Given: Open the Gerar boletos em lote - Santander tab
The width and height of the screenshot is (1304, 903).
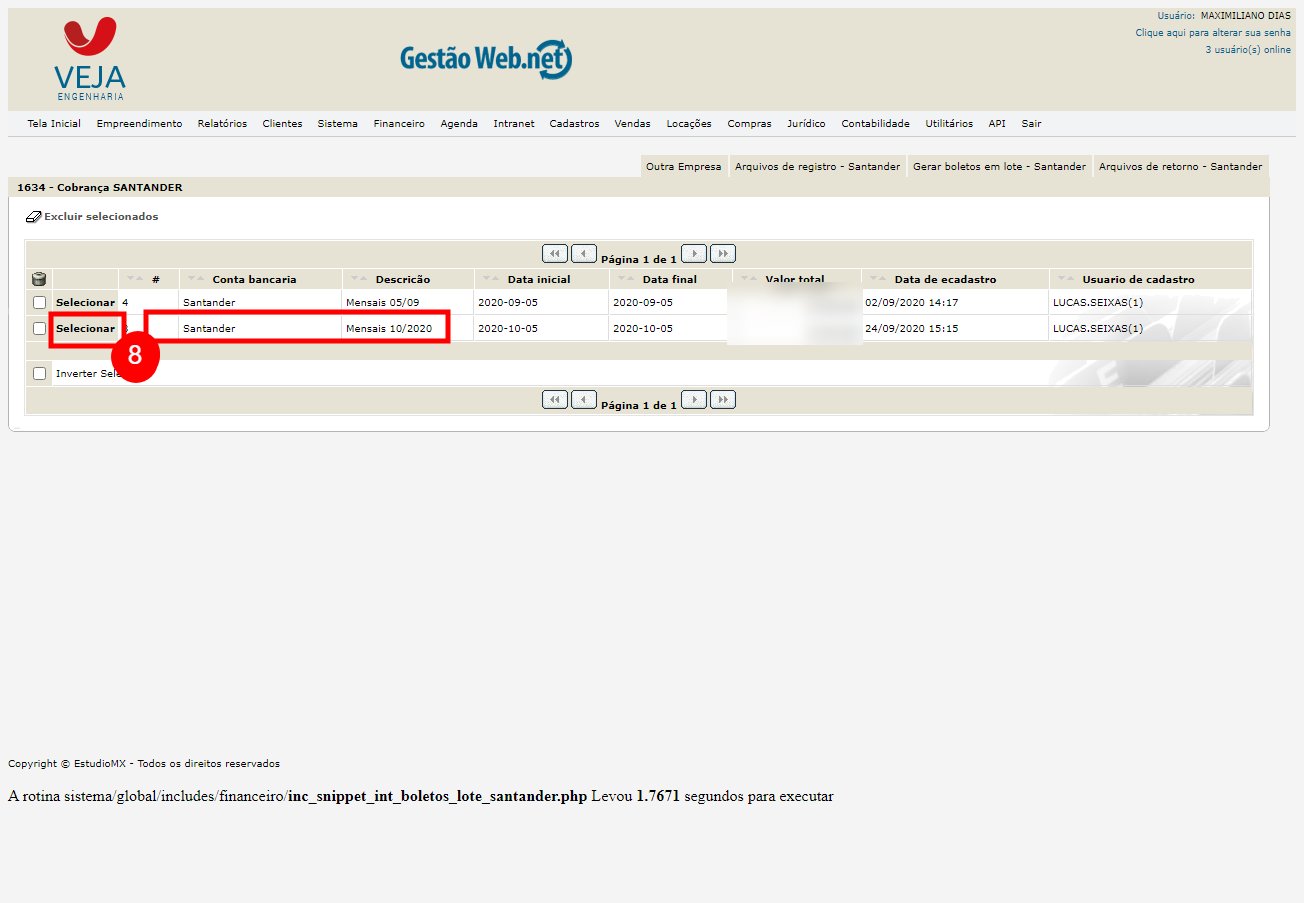Looking at the screenshot, I should tap(999, 167).
